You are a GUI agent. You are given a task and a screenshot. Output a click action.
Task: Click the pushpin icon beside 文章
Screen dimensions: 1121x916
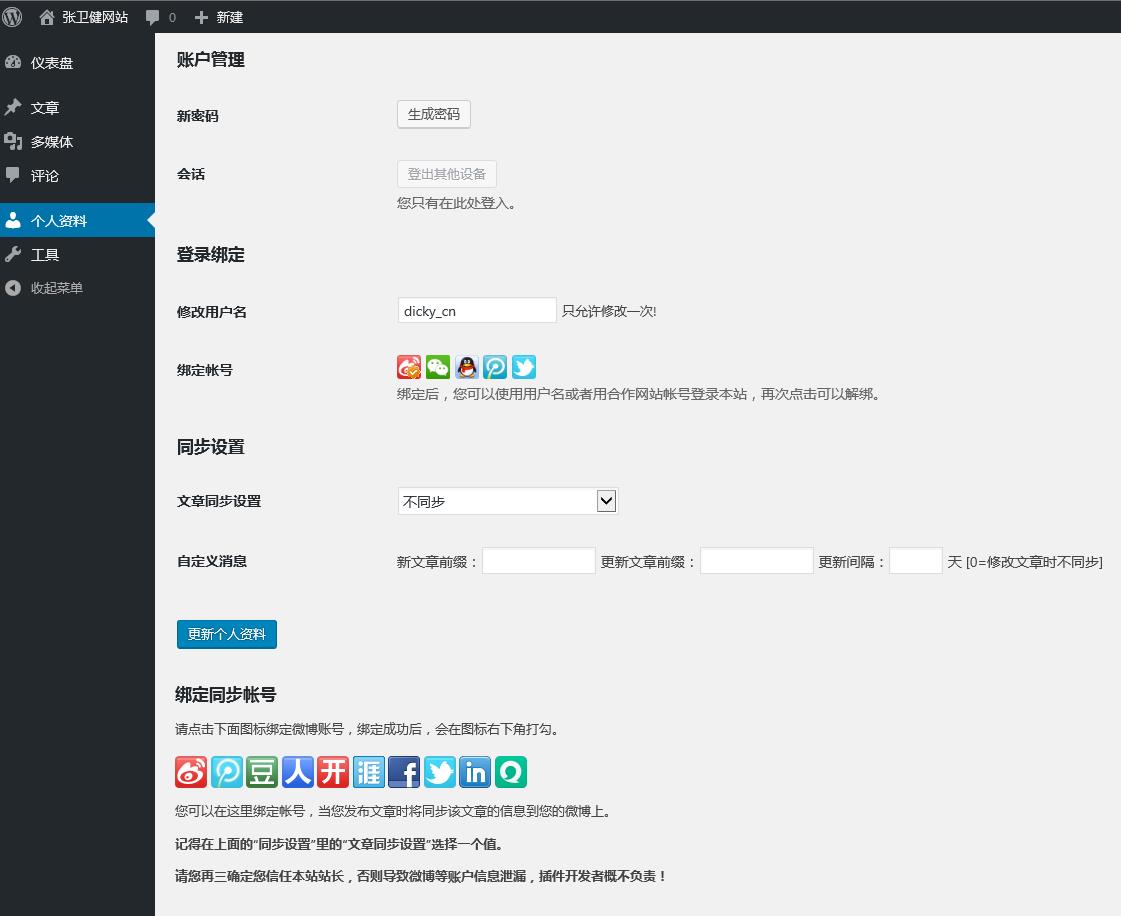point(13,107)
